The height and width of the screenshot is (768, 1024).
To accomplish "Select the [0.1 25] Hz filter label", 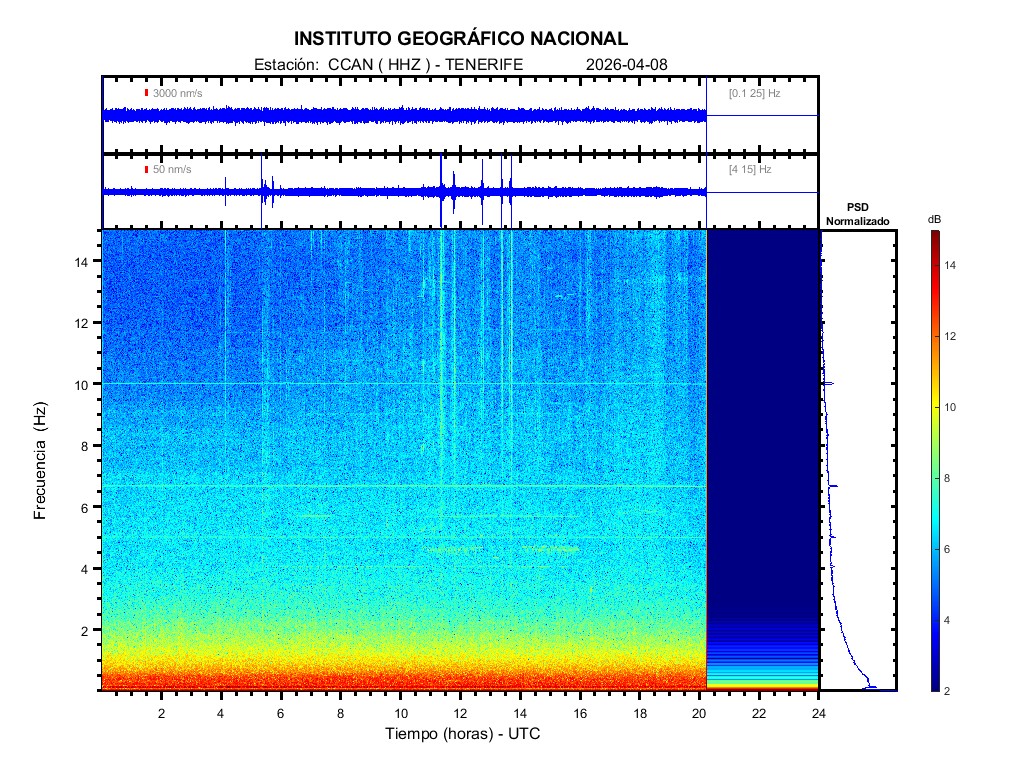I will point(755,93).
